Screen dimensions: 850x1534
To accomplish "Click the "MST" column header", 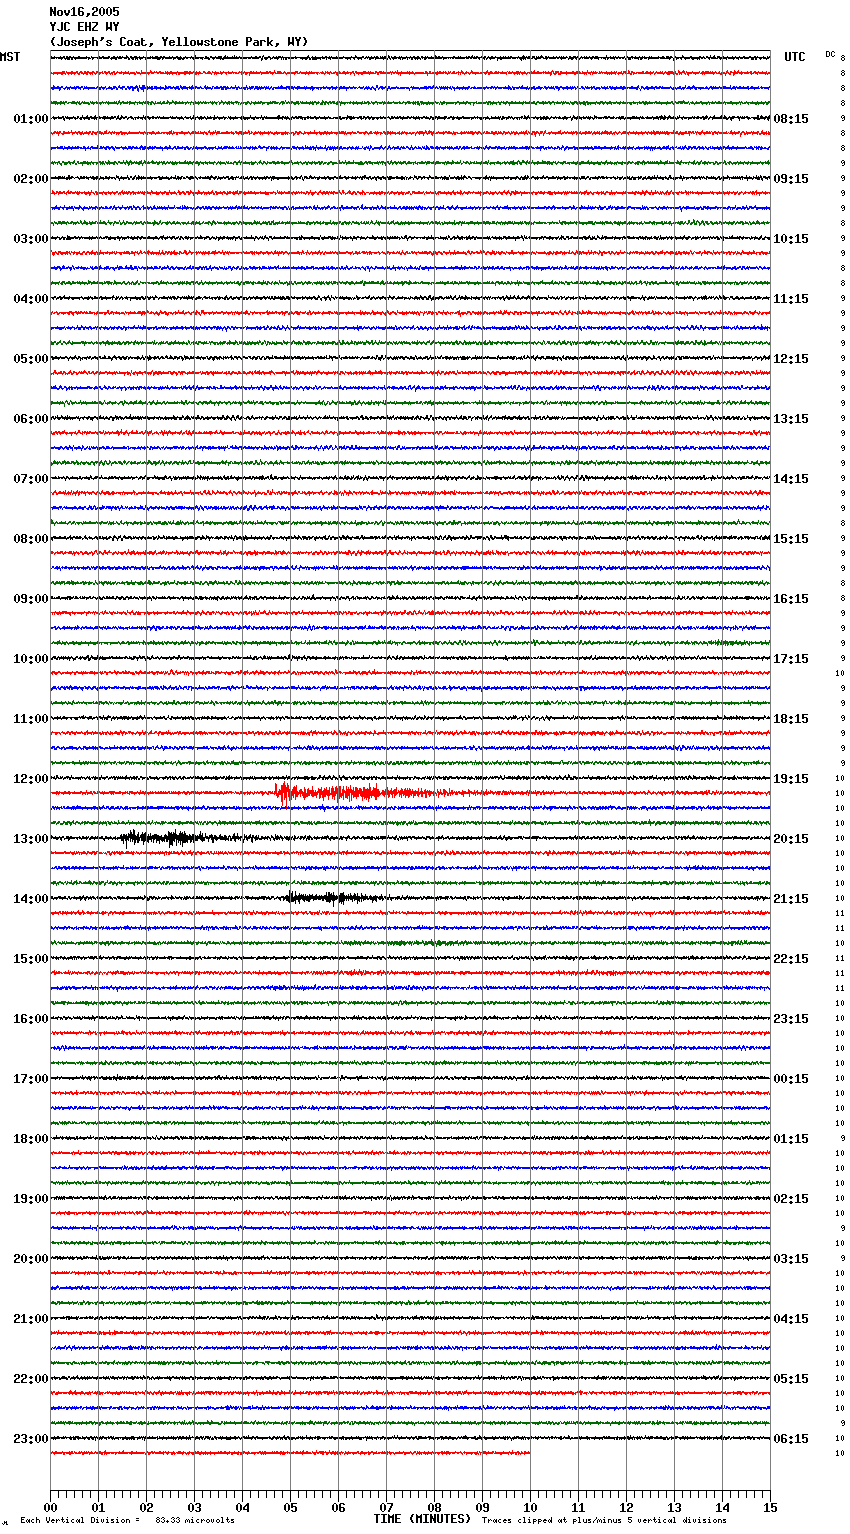I will pos(10,57).
